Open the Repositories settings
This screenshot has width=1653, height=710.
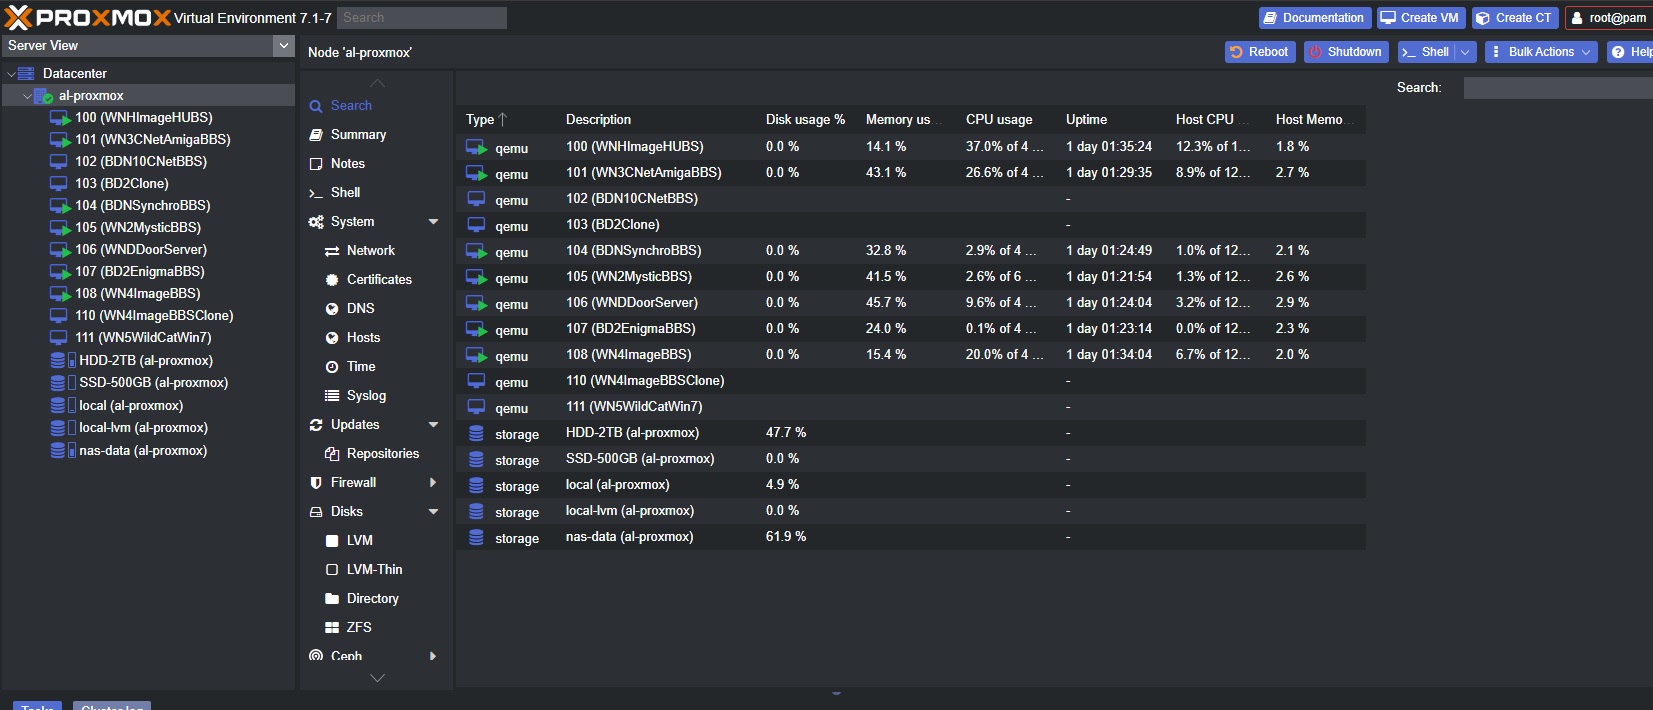(383, 454)
